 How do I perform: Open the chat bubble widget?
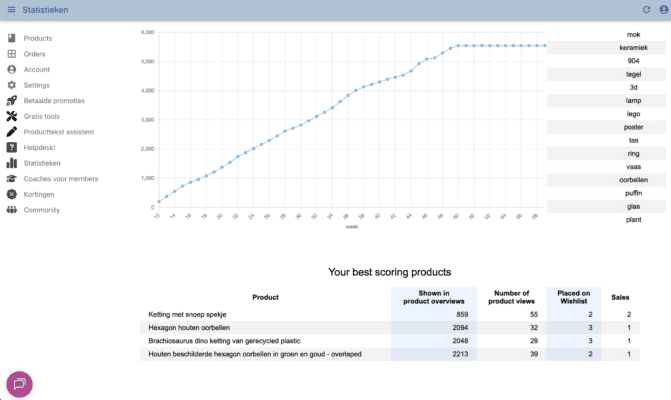tap(20, 384)
